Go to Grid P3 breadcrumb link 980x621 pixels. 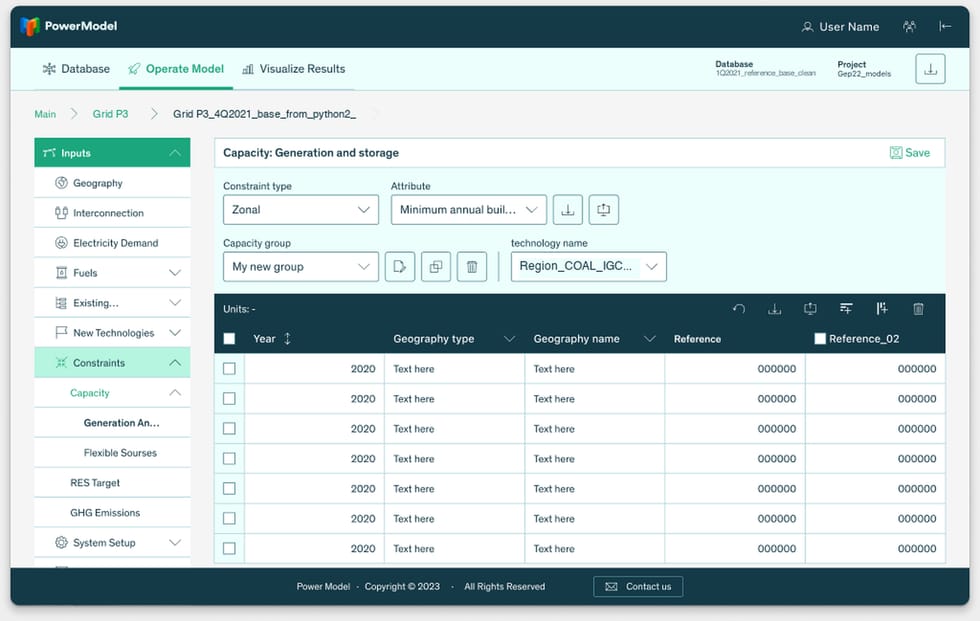tap(111, 114)
